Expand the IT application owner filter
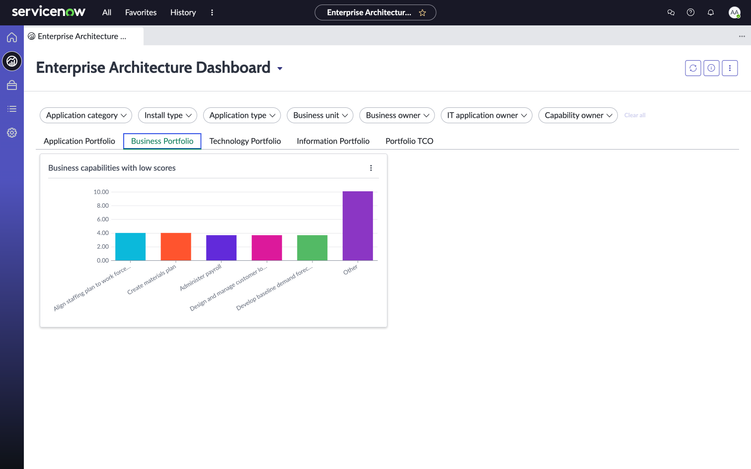This screenshot has width=751, height=469. point(486,115)
